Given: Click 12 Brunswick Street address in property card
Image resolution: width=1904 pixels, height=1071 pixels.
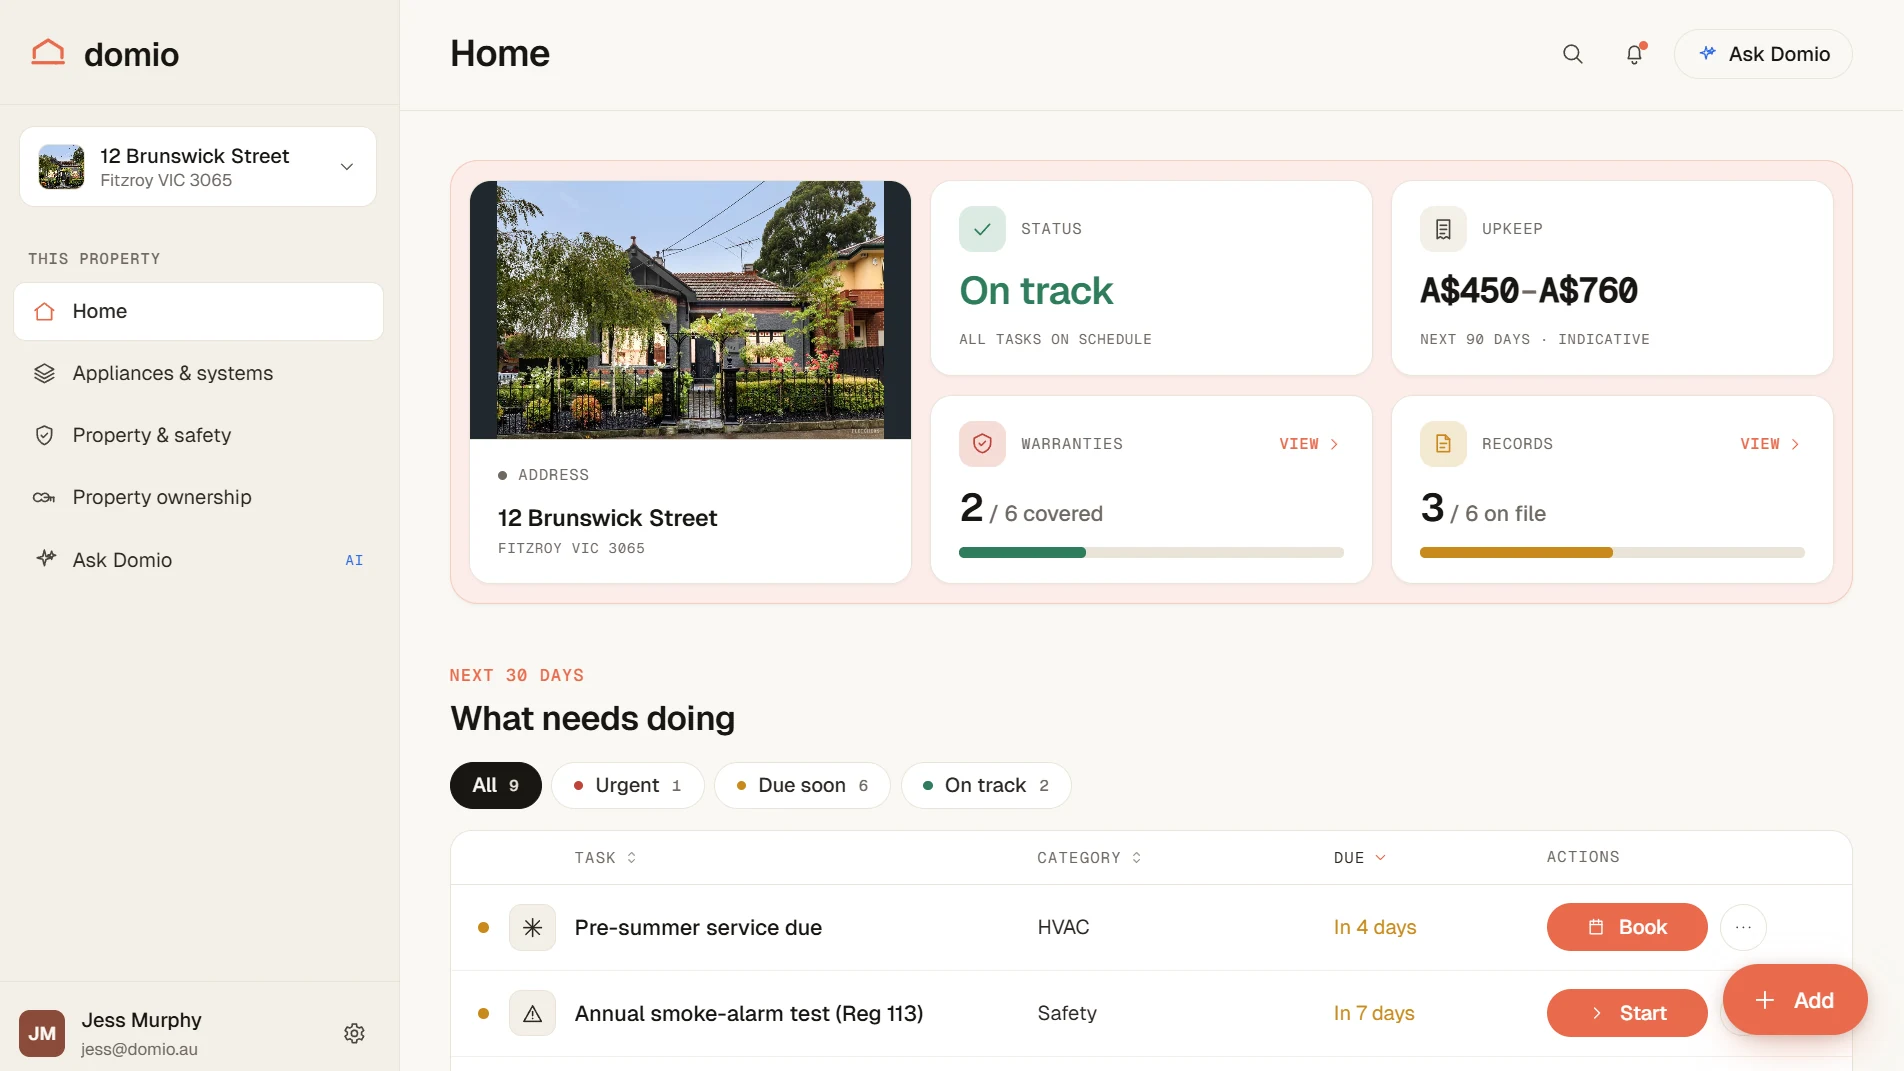Looking at the screenshot, I should [608, 518].
